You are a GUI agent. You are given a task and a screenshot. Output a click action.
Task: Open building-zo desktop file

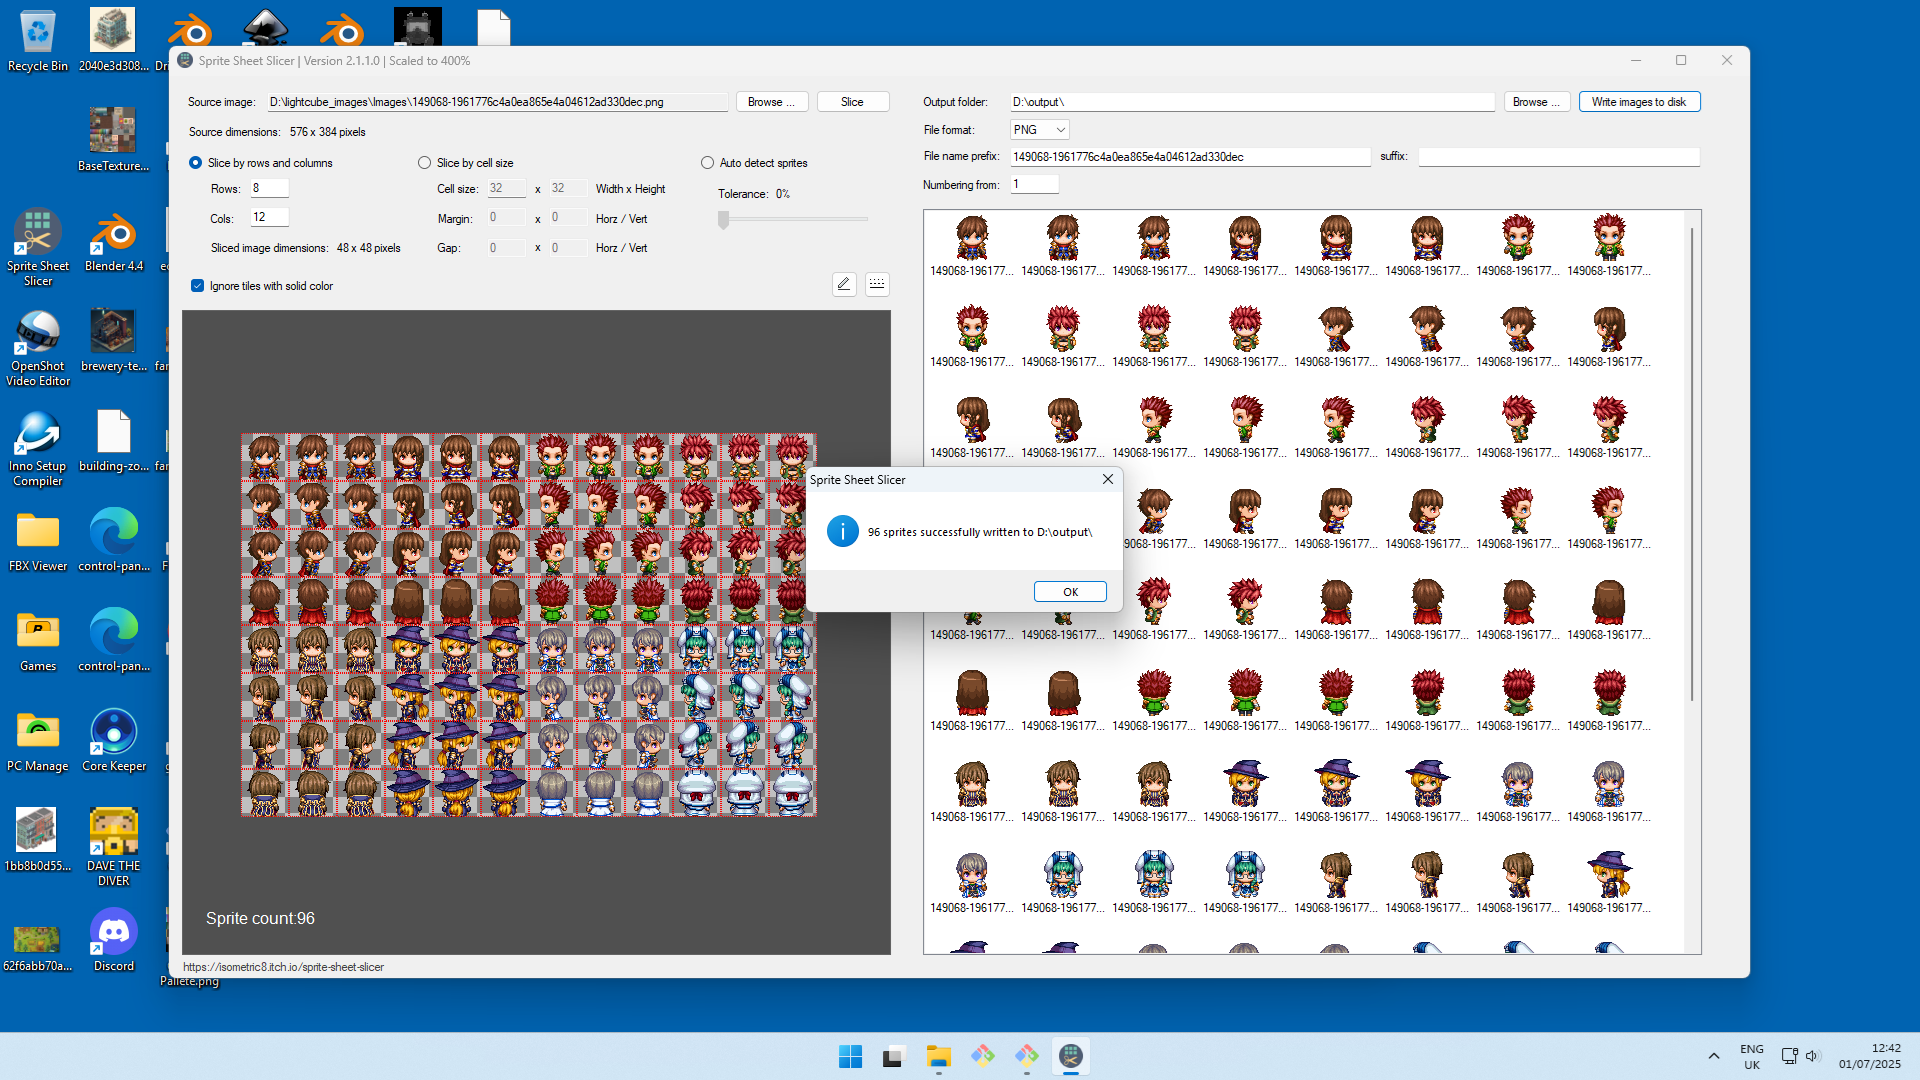click(114, 441)
